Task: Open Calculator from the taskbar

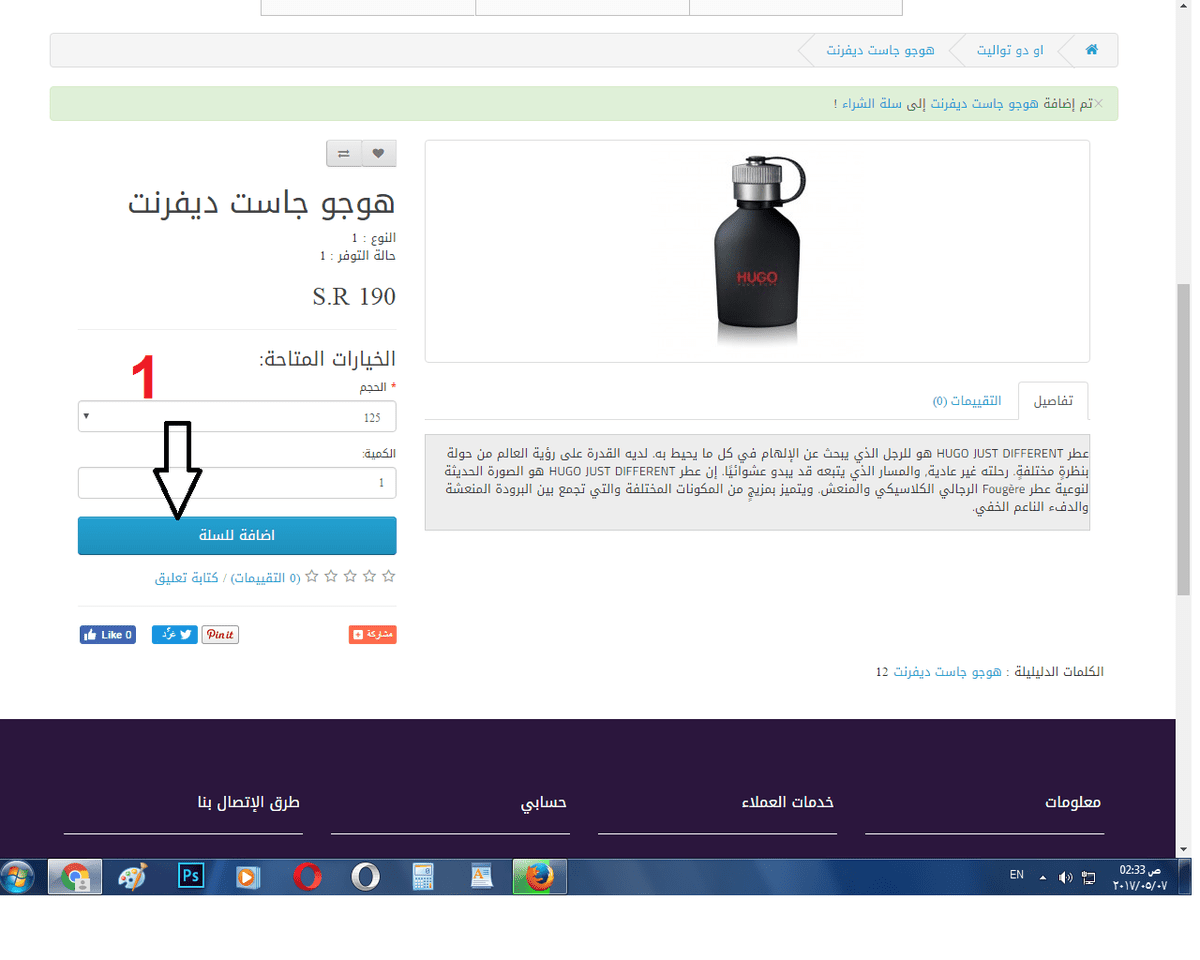Action: click(x=424, y=878)
